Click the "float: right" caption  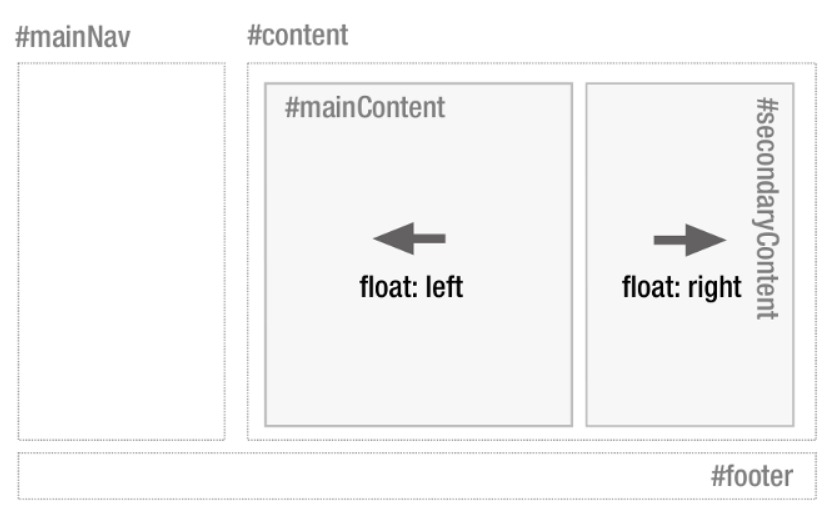pyautogui.click(x=682, y=288)
